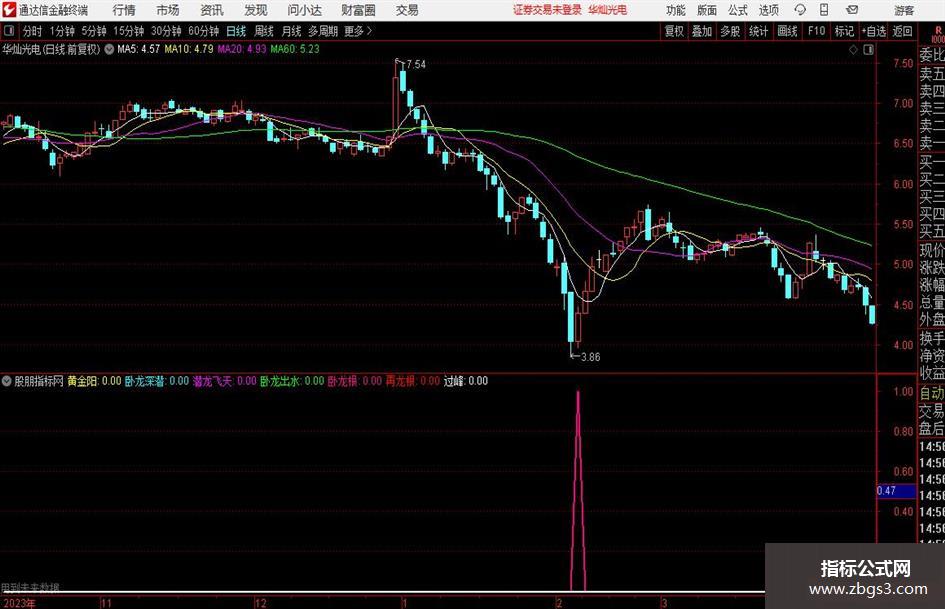Click the 2023年 label on time axis

point(19,603)
